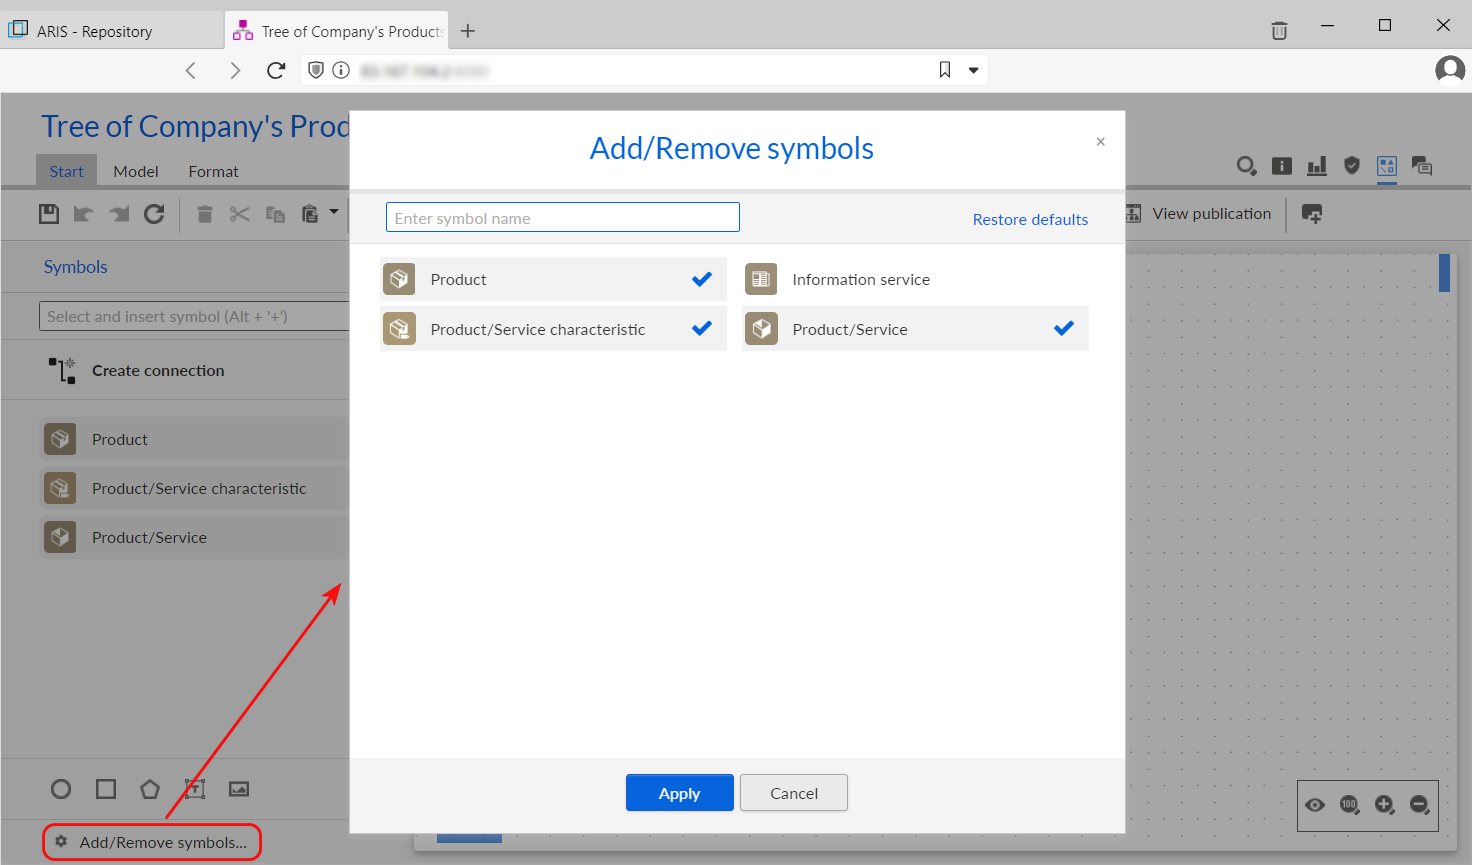Toggle the eye visibility icon

point(1315,805)
